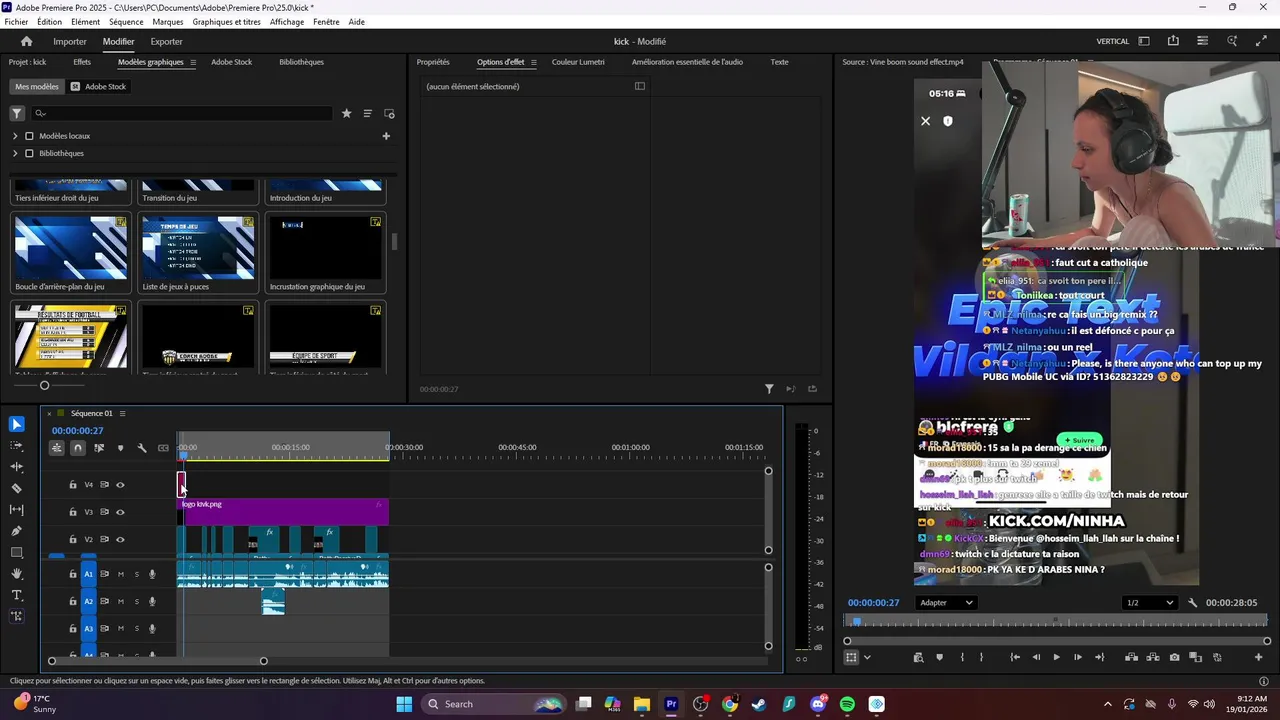
Task: Click the template thumbnail size slider
Action: click(x=44, y=385)
